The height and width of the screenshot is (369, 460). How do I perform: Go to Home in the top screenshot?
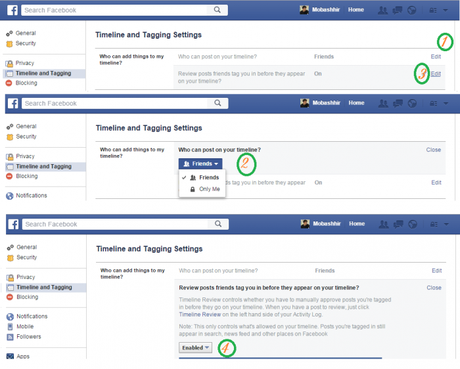click(x=356, y=10)
